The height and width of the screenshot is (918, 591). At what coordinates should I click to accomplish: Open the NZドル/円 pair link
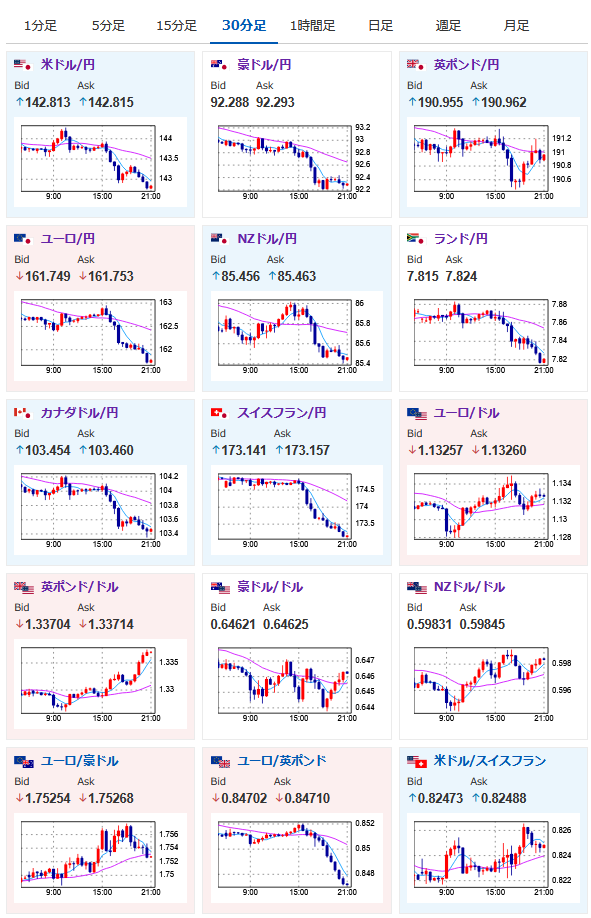click(267, 238)
